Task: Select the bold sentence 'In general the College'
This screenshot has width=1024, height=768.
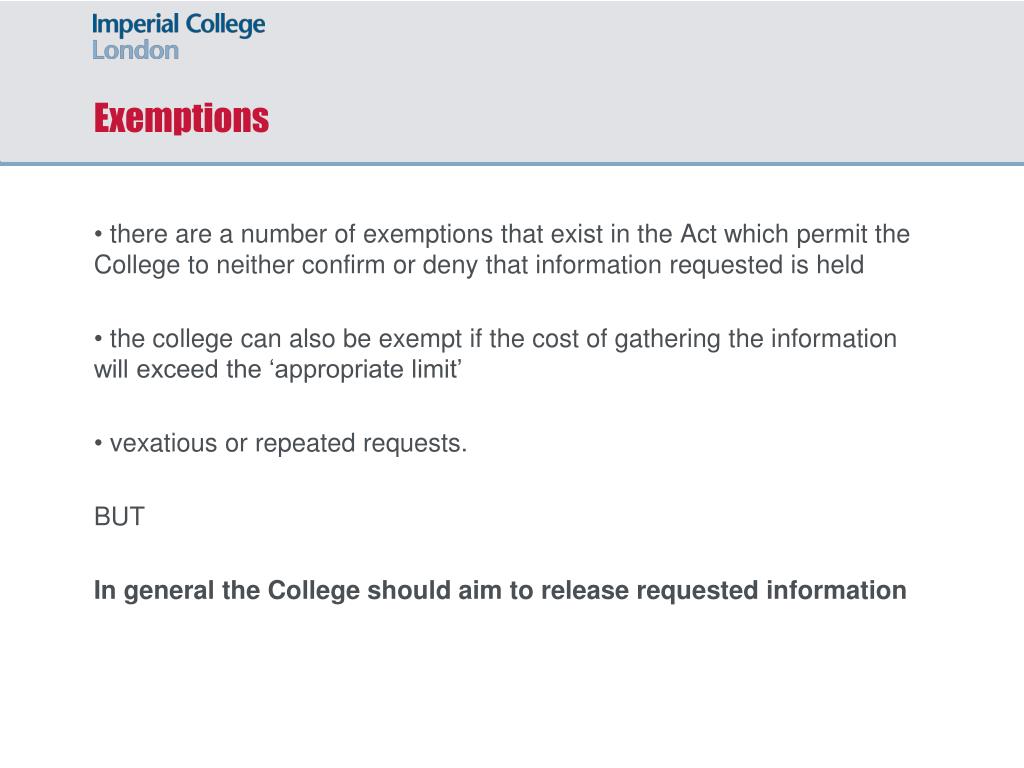Action: (500, 590)
